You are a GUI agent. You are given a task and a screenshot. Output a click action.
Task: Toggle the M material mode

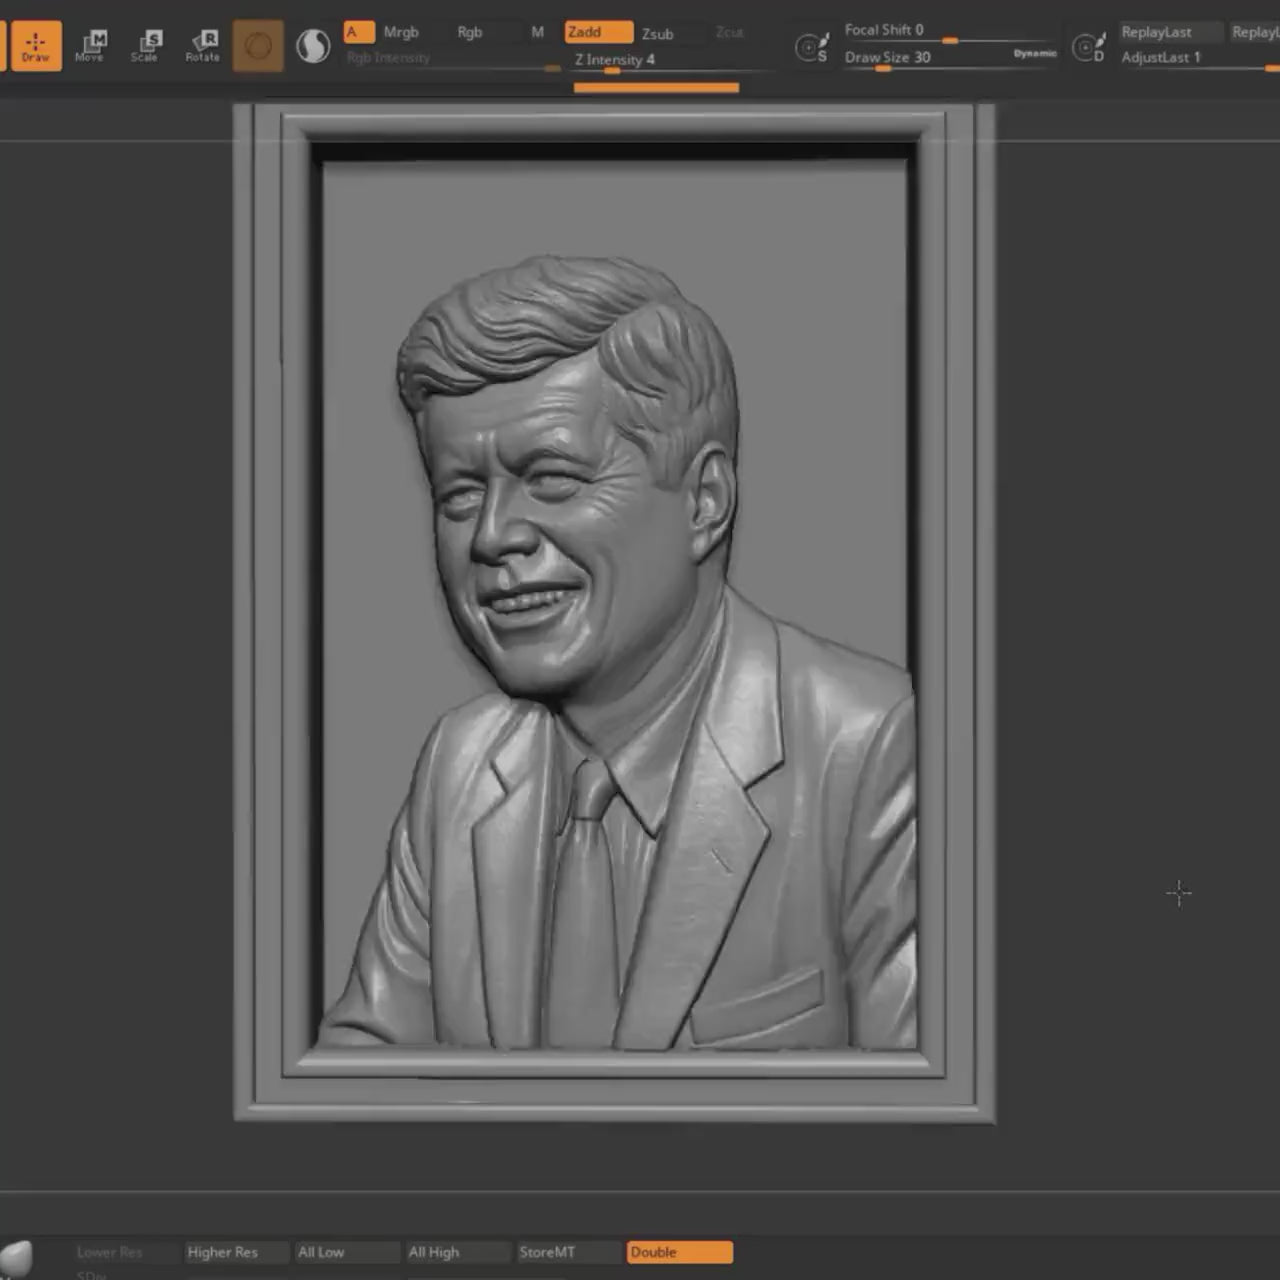(537, 32)
